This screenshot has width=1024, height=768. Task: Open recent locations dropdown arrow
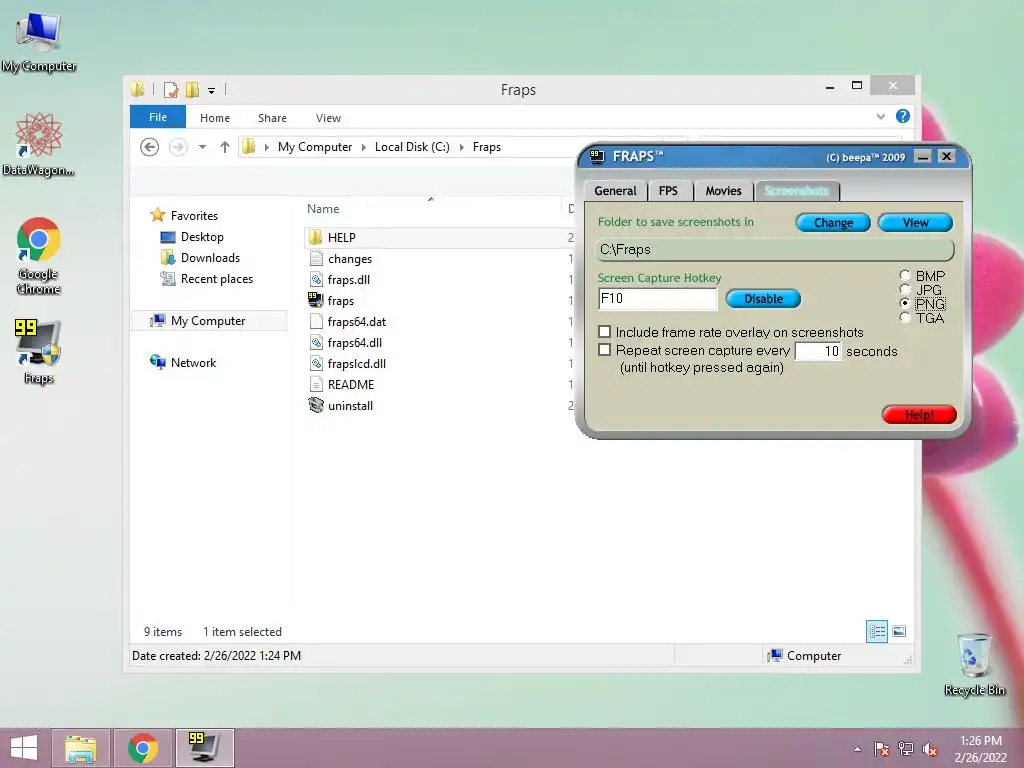tap(202, 147)
